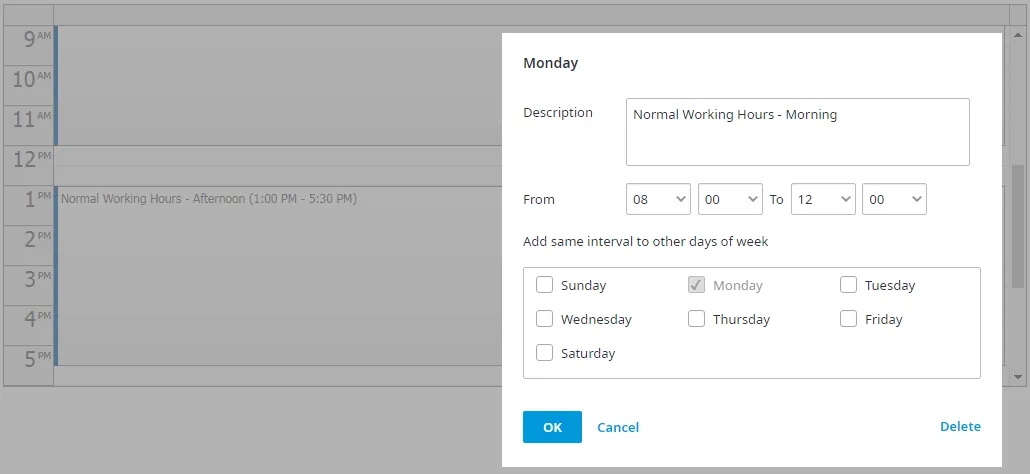Tick the Sunday checkbox

(x=544, y=285)
